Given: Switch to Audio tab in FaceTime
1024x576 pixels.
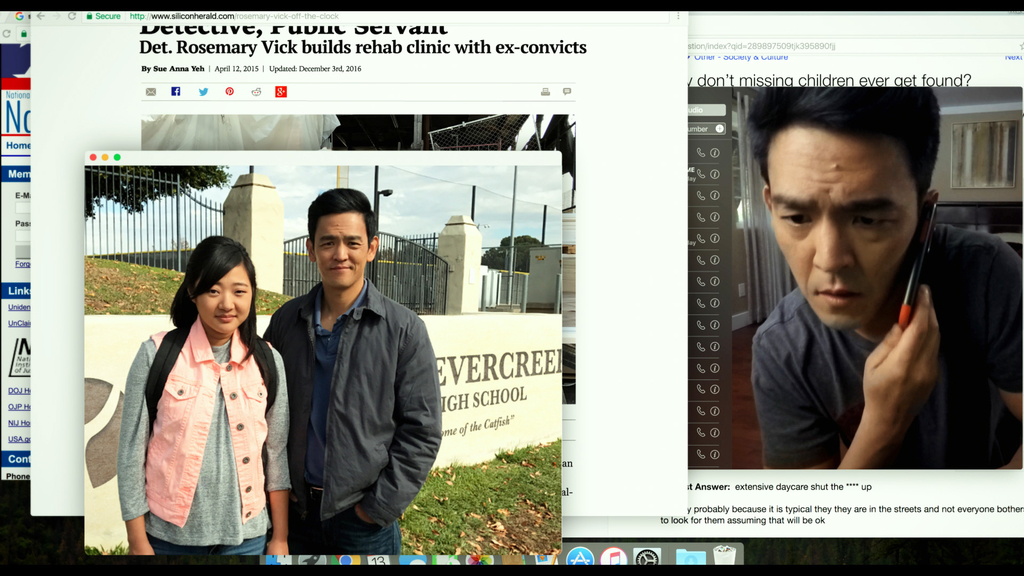Looking at the screenshot, I should point(707,110).
